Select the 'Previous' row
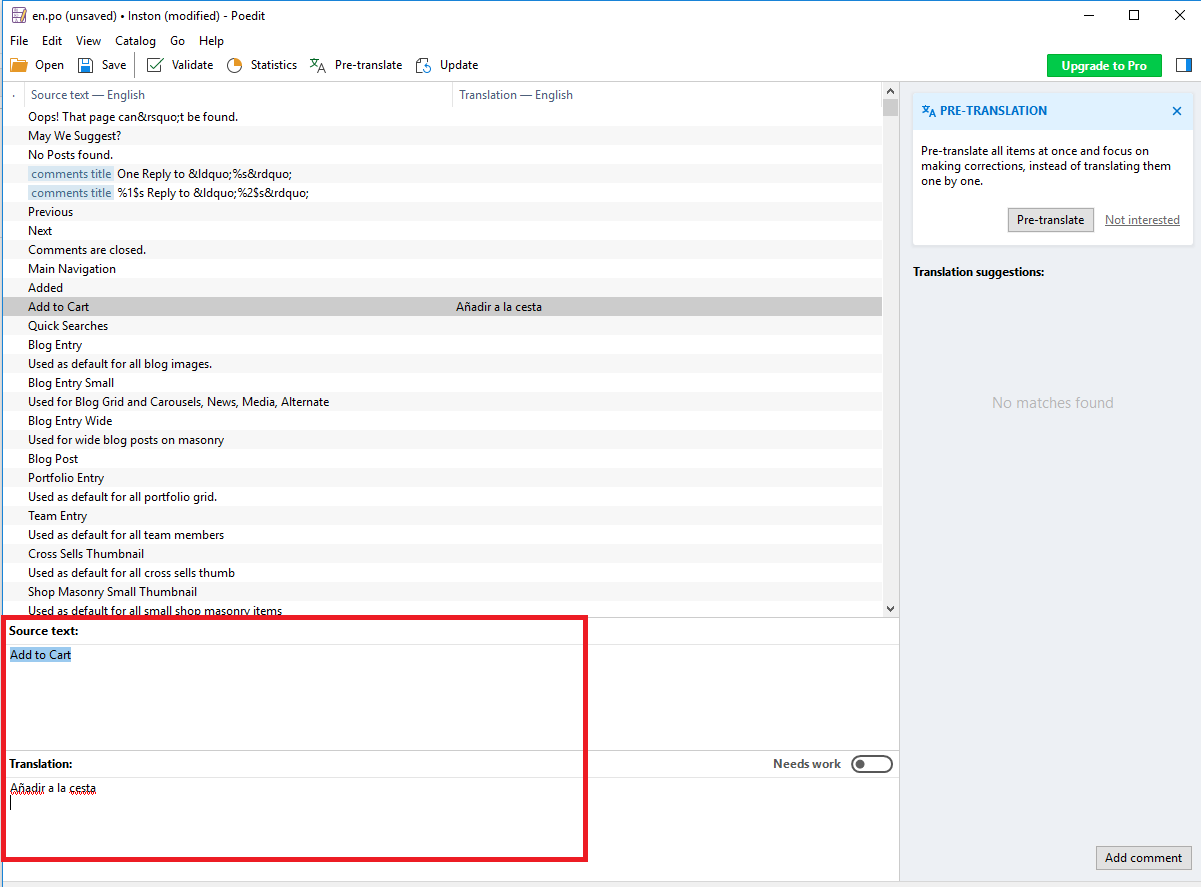This screenshot has width=1201, height=887. pyautogui.click(x=442, y=212)
